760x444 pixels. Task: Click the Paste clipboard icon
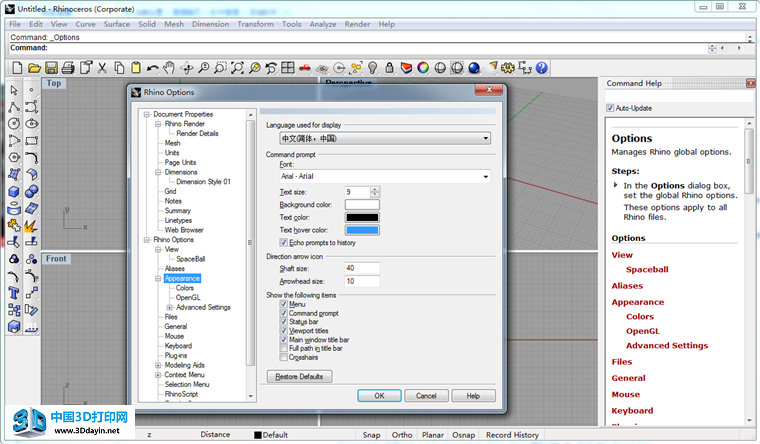[x=136, y=68]
